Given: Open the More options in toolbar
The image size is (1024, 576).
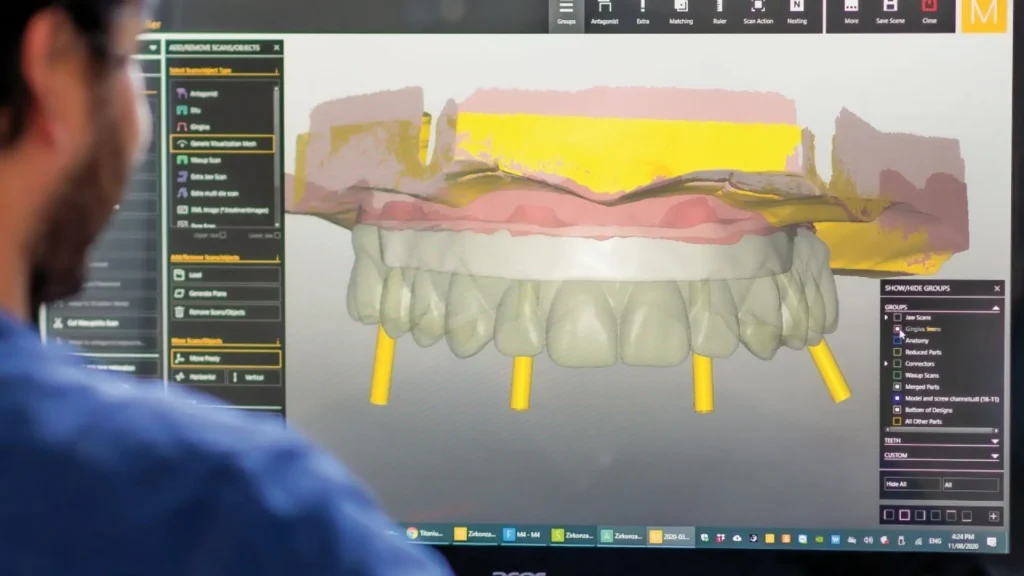Looking at the screenshot, I should (851, 11).
